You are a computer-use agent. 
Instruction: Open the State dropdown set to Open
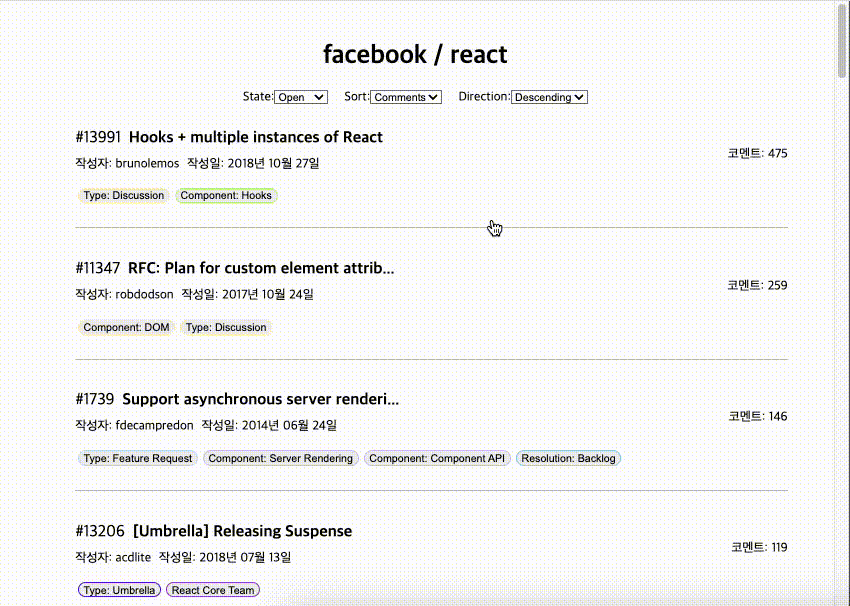pos(301,97)
